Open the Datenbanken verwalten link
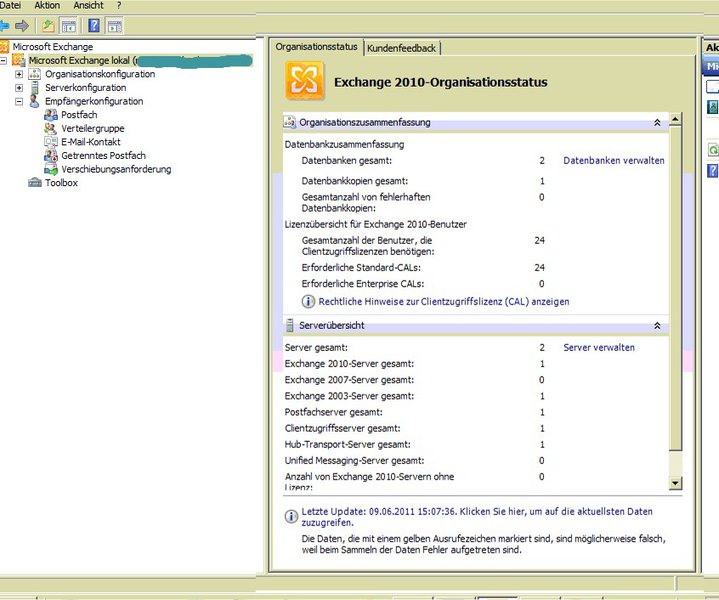Screen dimensions: 719x600 tap(614, 161)
